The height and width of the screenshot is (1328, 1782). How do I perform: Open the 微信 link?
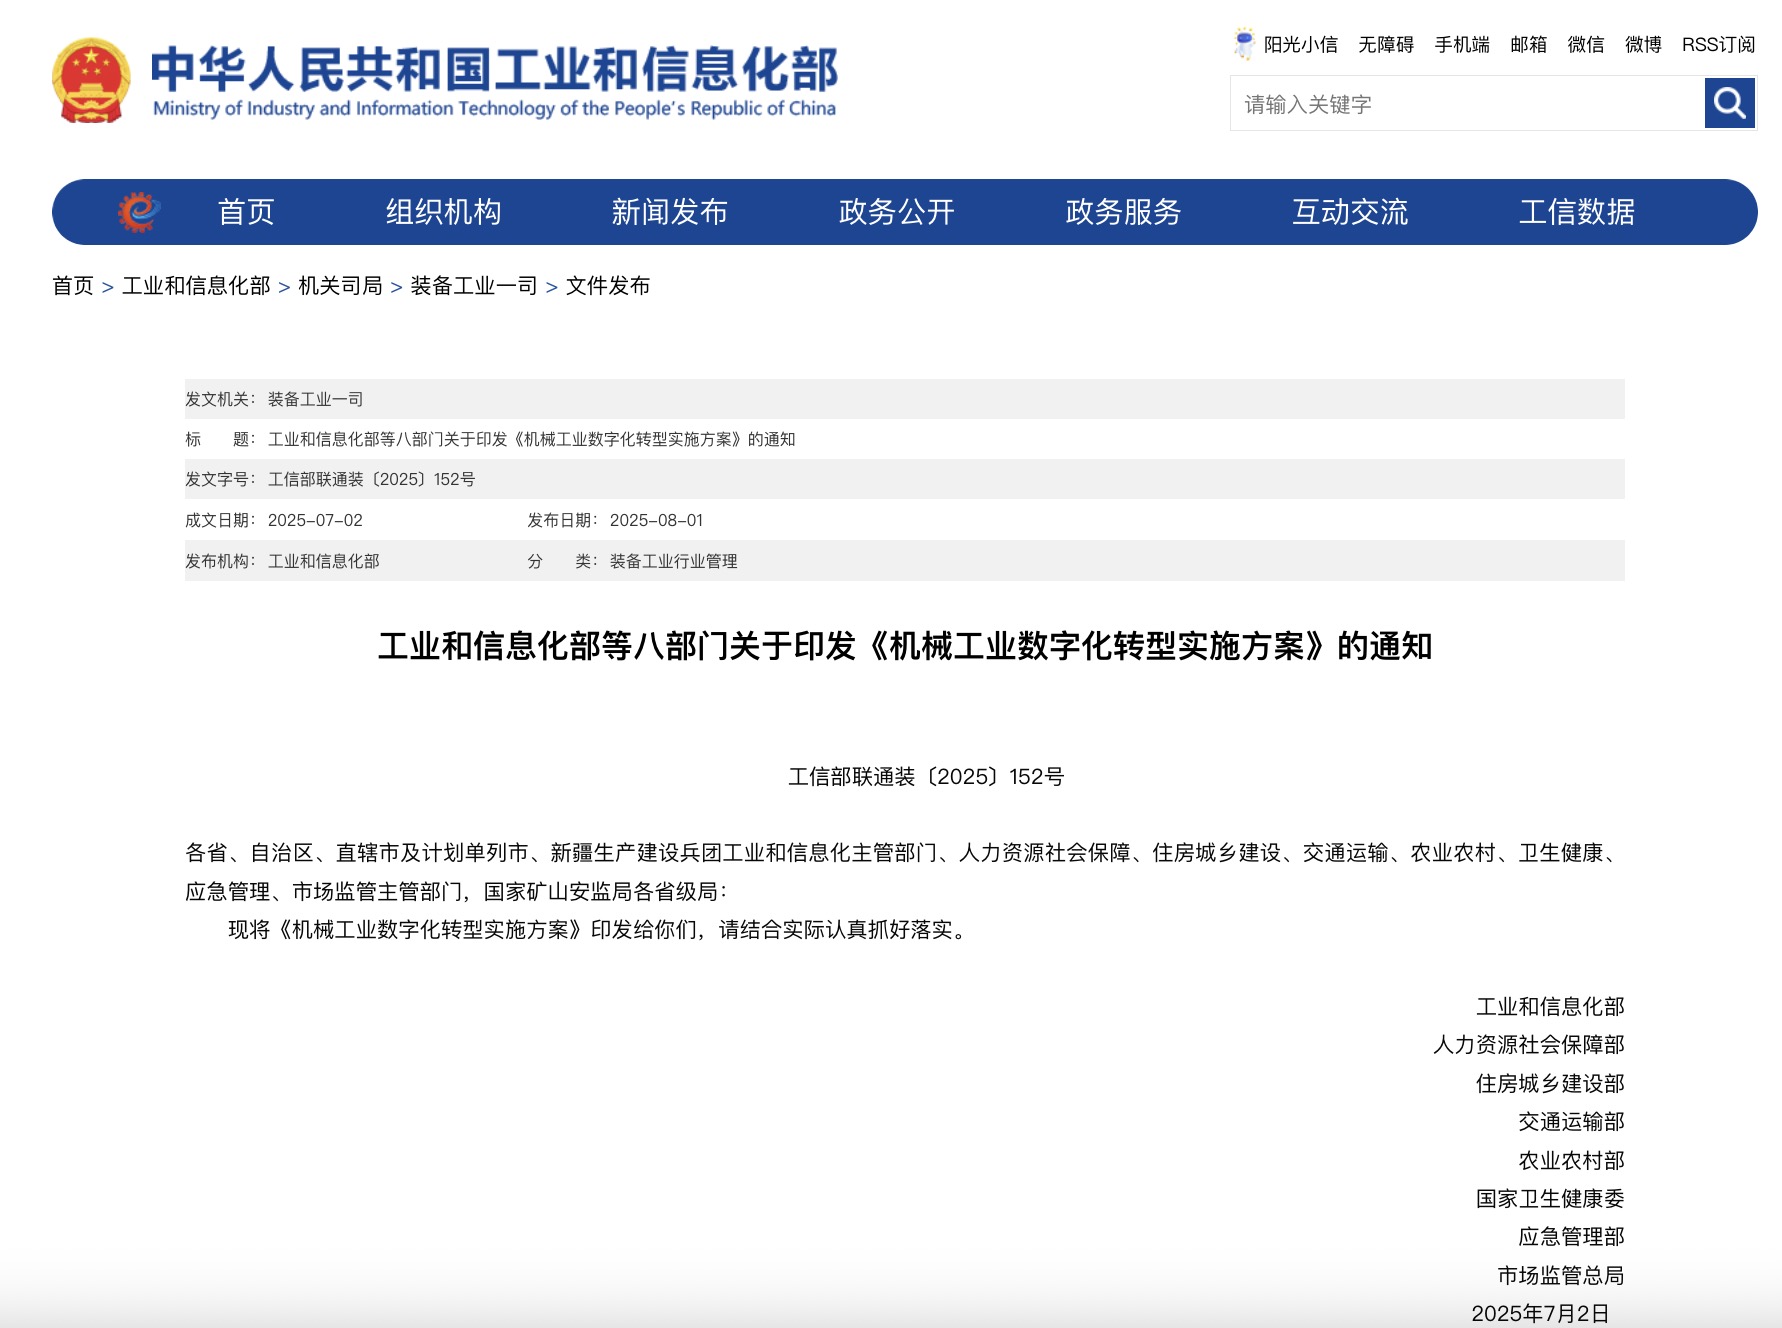1586,45
